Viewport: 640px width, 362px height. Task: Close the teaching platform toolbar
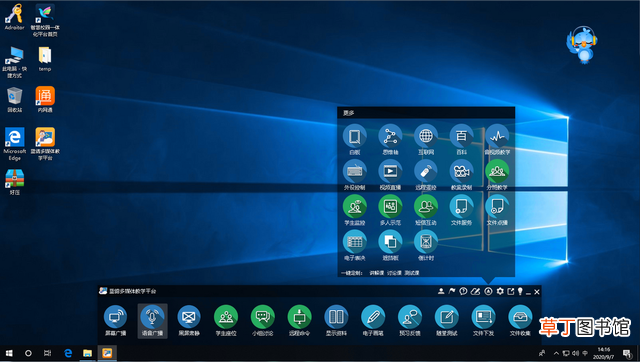coord(537,292)
